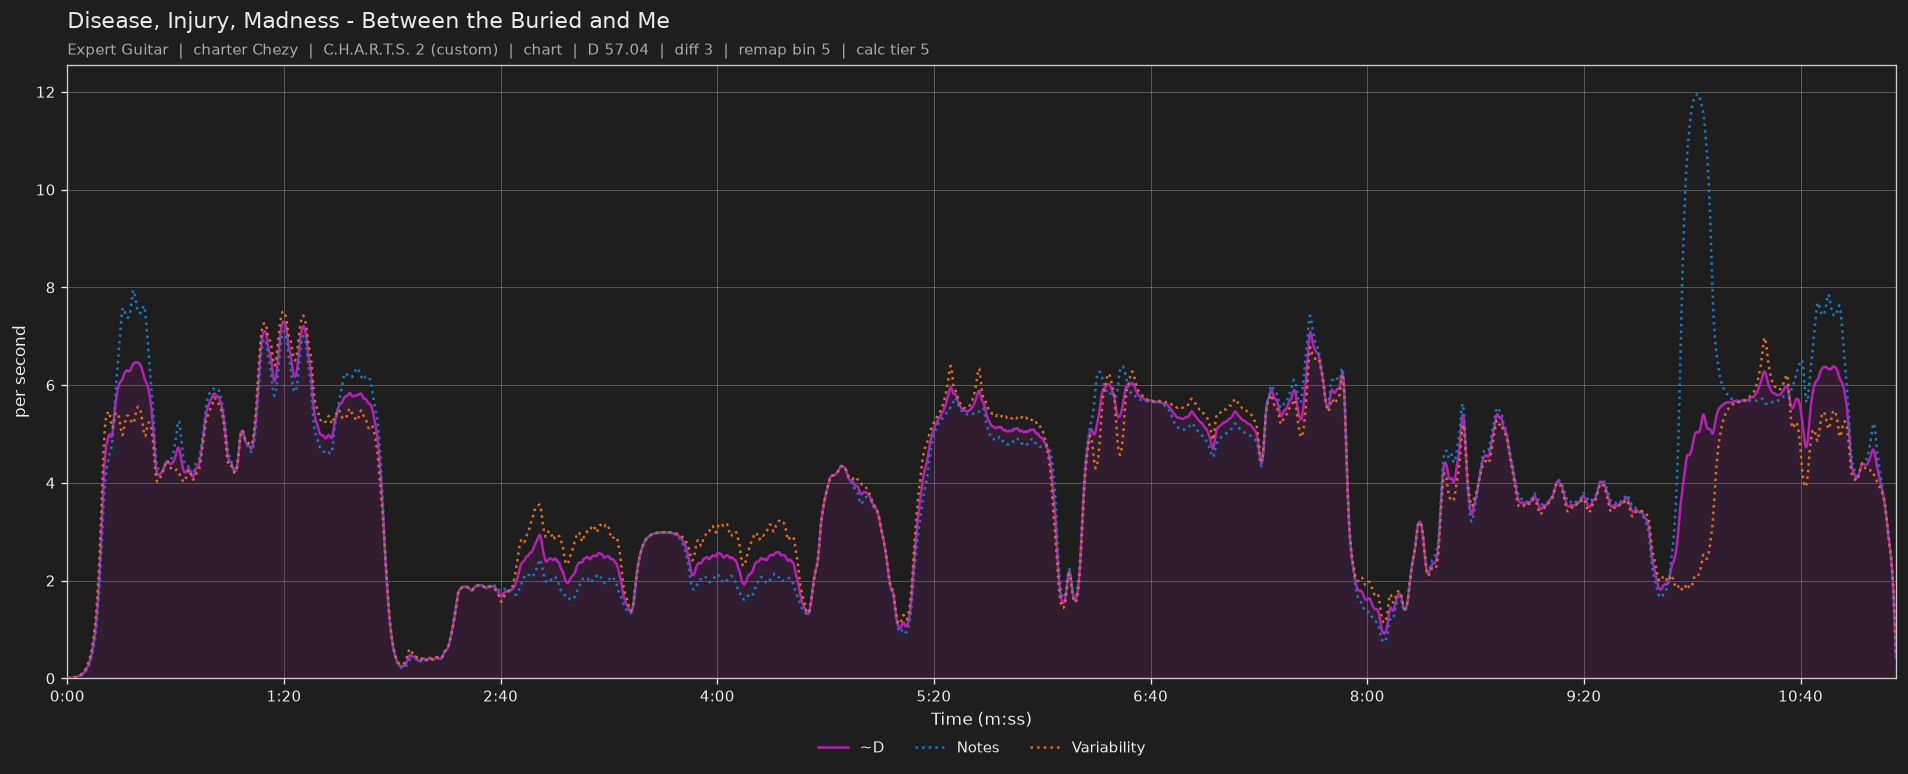Click the "Time (m:ss)" x-axis label
1908x774 pixels.
coord(981,719)
